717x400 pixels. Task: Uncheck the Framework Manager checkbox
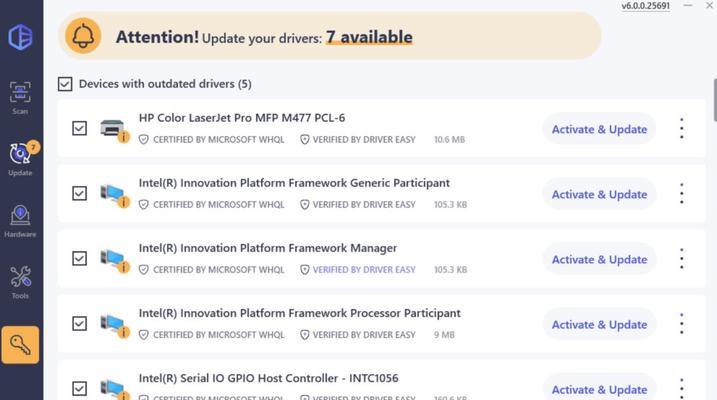pyautogui.click(x=80, y=258)
